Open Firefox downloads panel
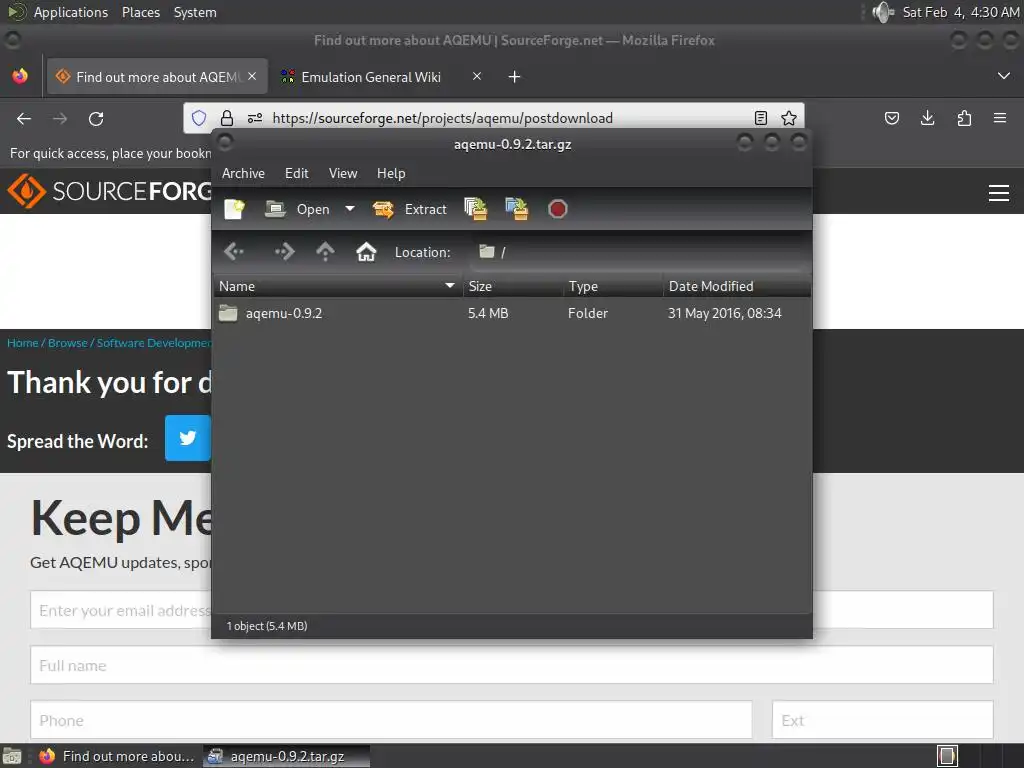Image resolution: width=1024 pixels, height=768 pixels. [927, 118]
